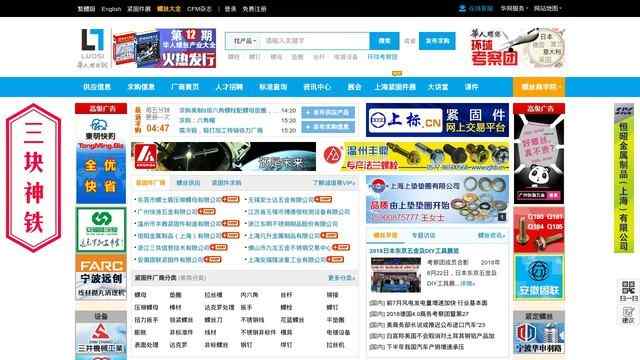640x360 pixels.
Task: Switch to the 紧固件厂商 tab
Action: [150, 182]
